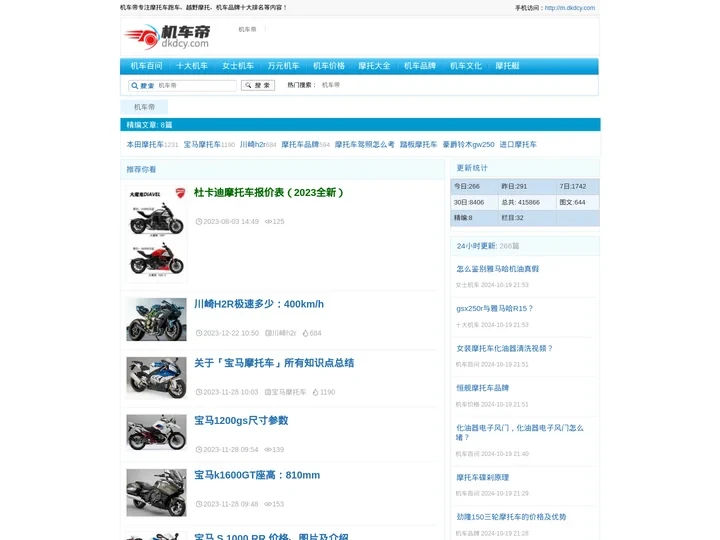This screenshot has height=540, width=720.
Task: Open sidebar article 女装摩托车化油器清洗视频？
Action: (505, 349)
